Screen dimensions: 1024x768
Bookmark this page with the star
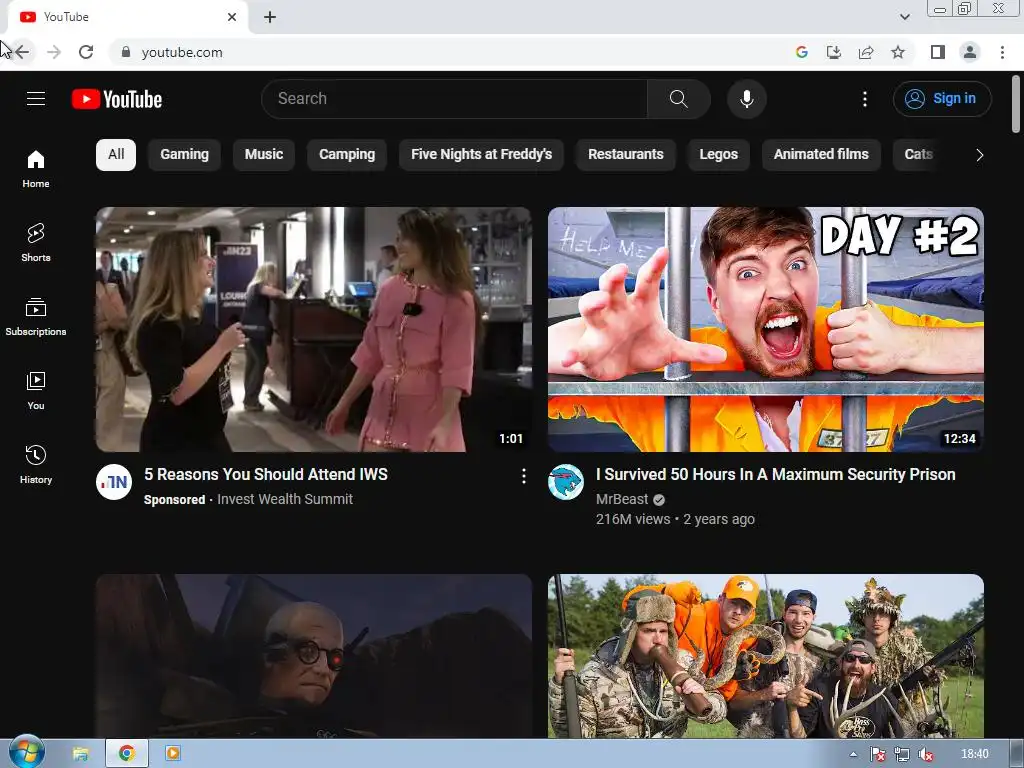898,52
